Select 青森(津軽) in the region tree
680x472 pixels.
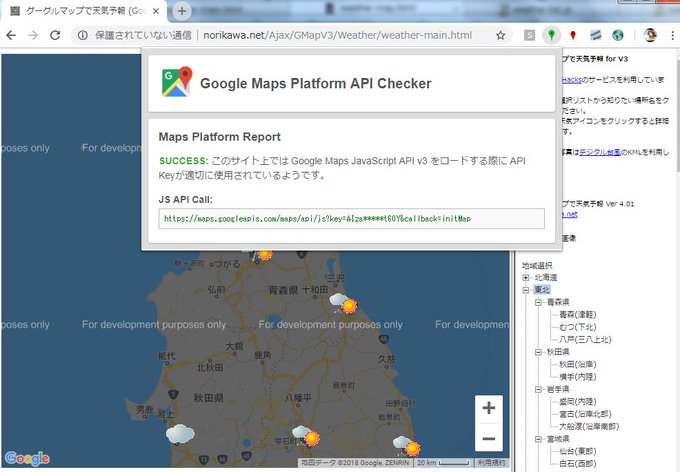(x=578, y=315)
